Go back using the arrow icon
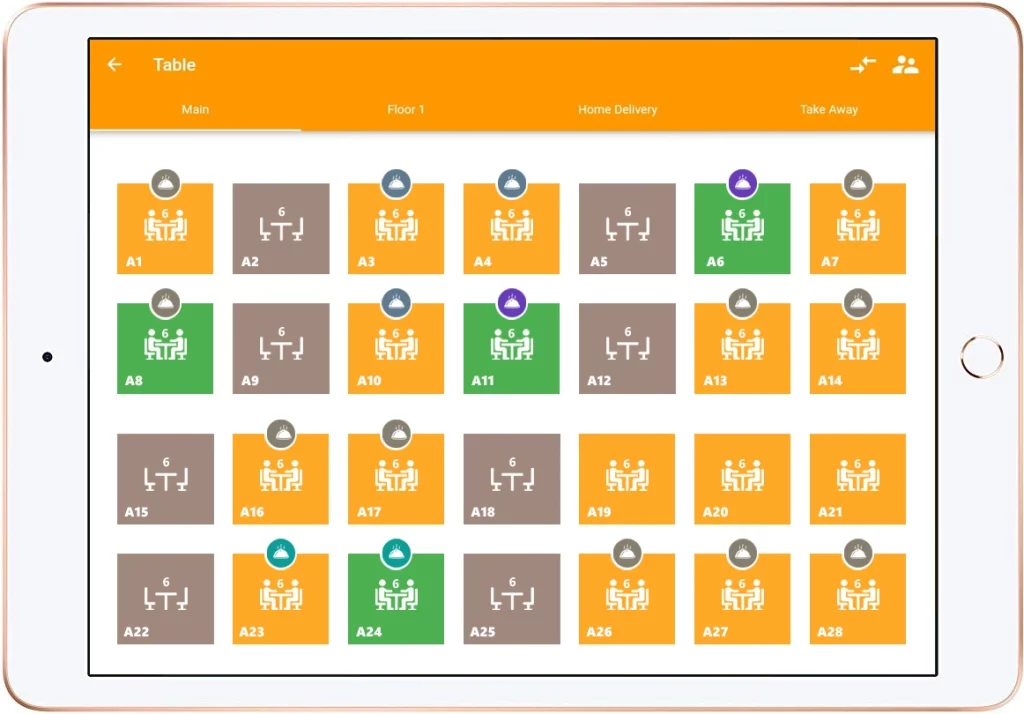This screenshot has width=1024, height=714. (x=114, y=65)
